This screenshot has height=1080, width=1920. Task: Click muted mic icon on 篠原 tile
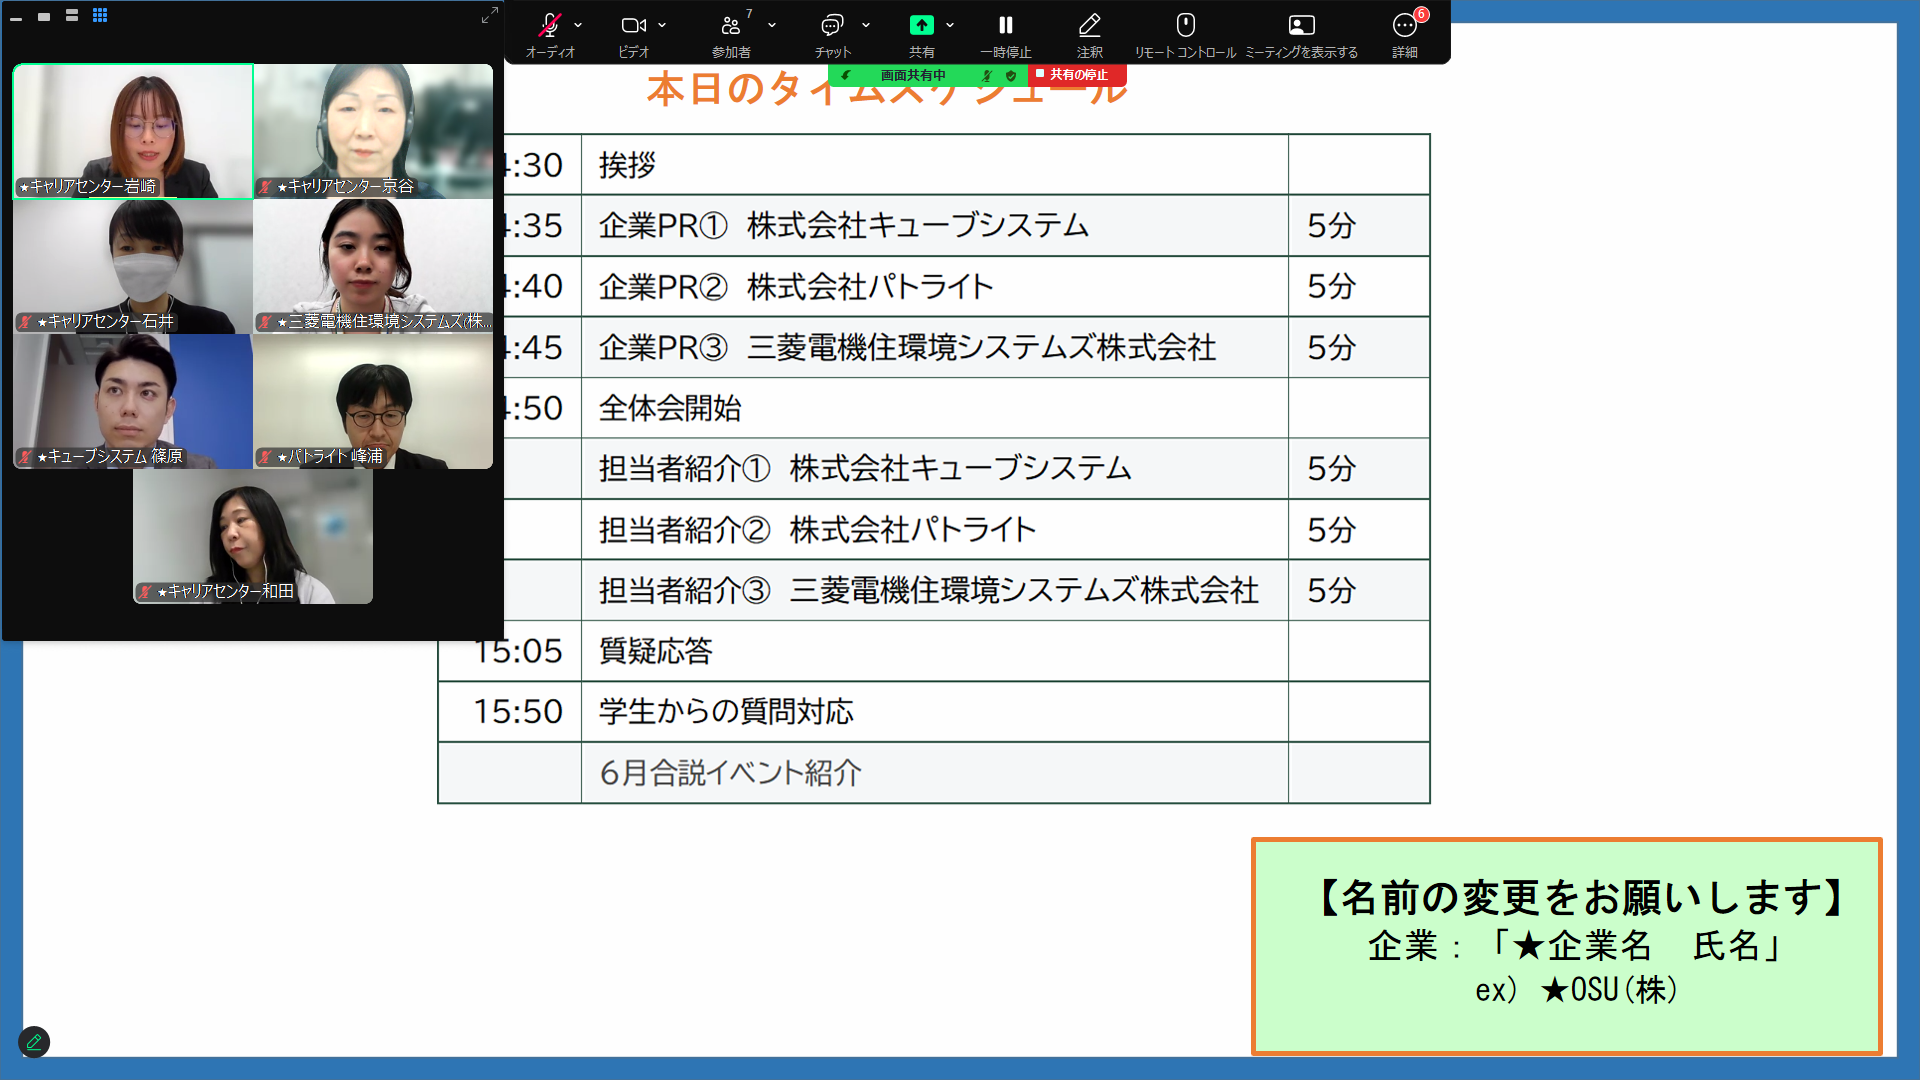click(26, 457)
